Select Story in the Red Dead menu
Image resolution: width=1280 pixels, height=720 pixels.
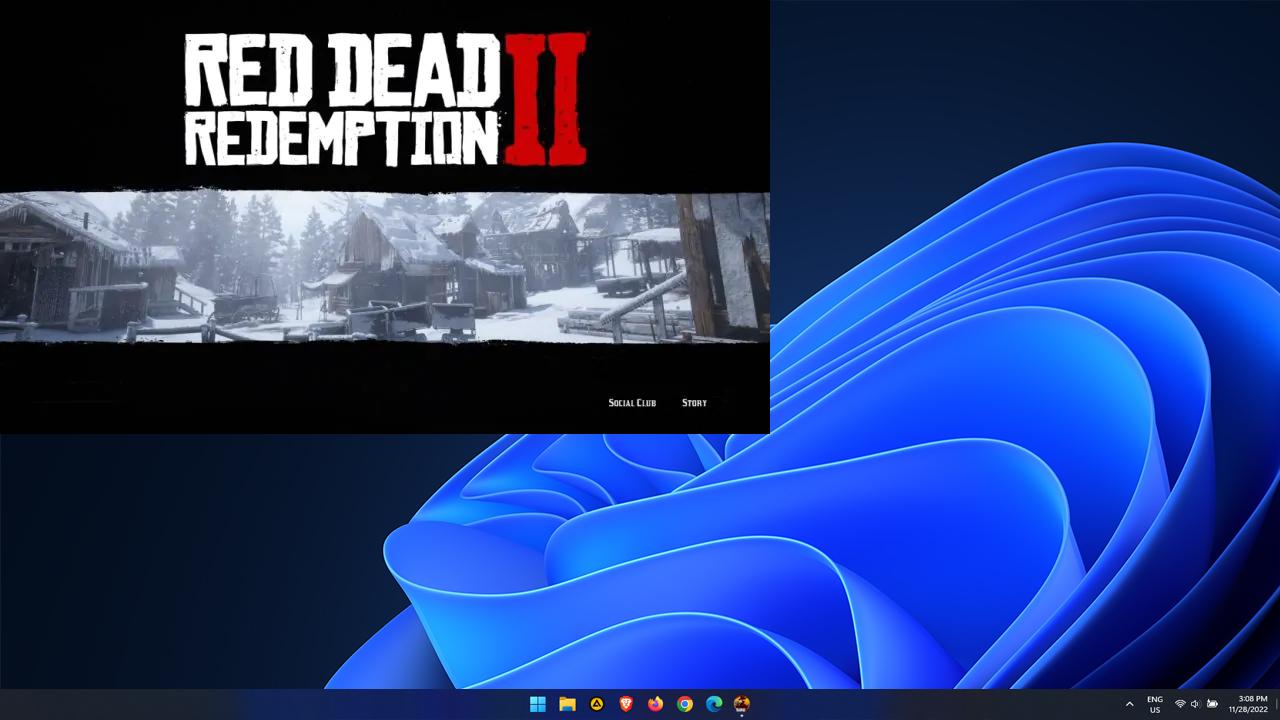(694, 403)
